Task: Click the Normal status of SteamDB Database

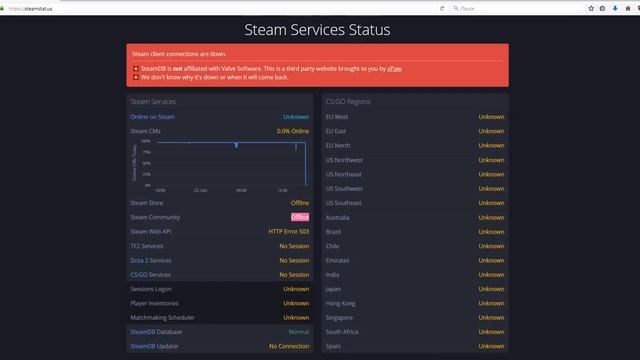Action: click(299, 332)
